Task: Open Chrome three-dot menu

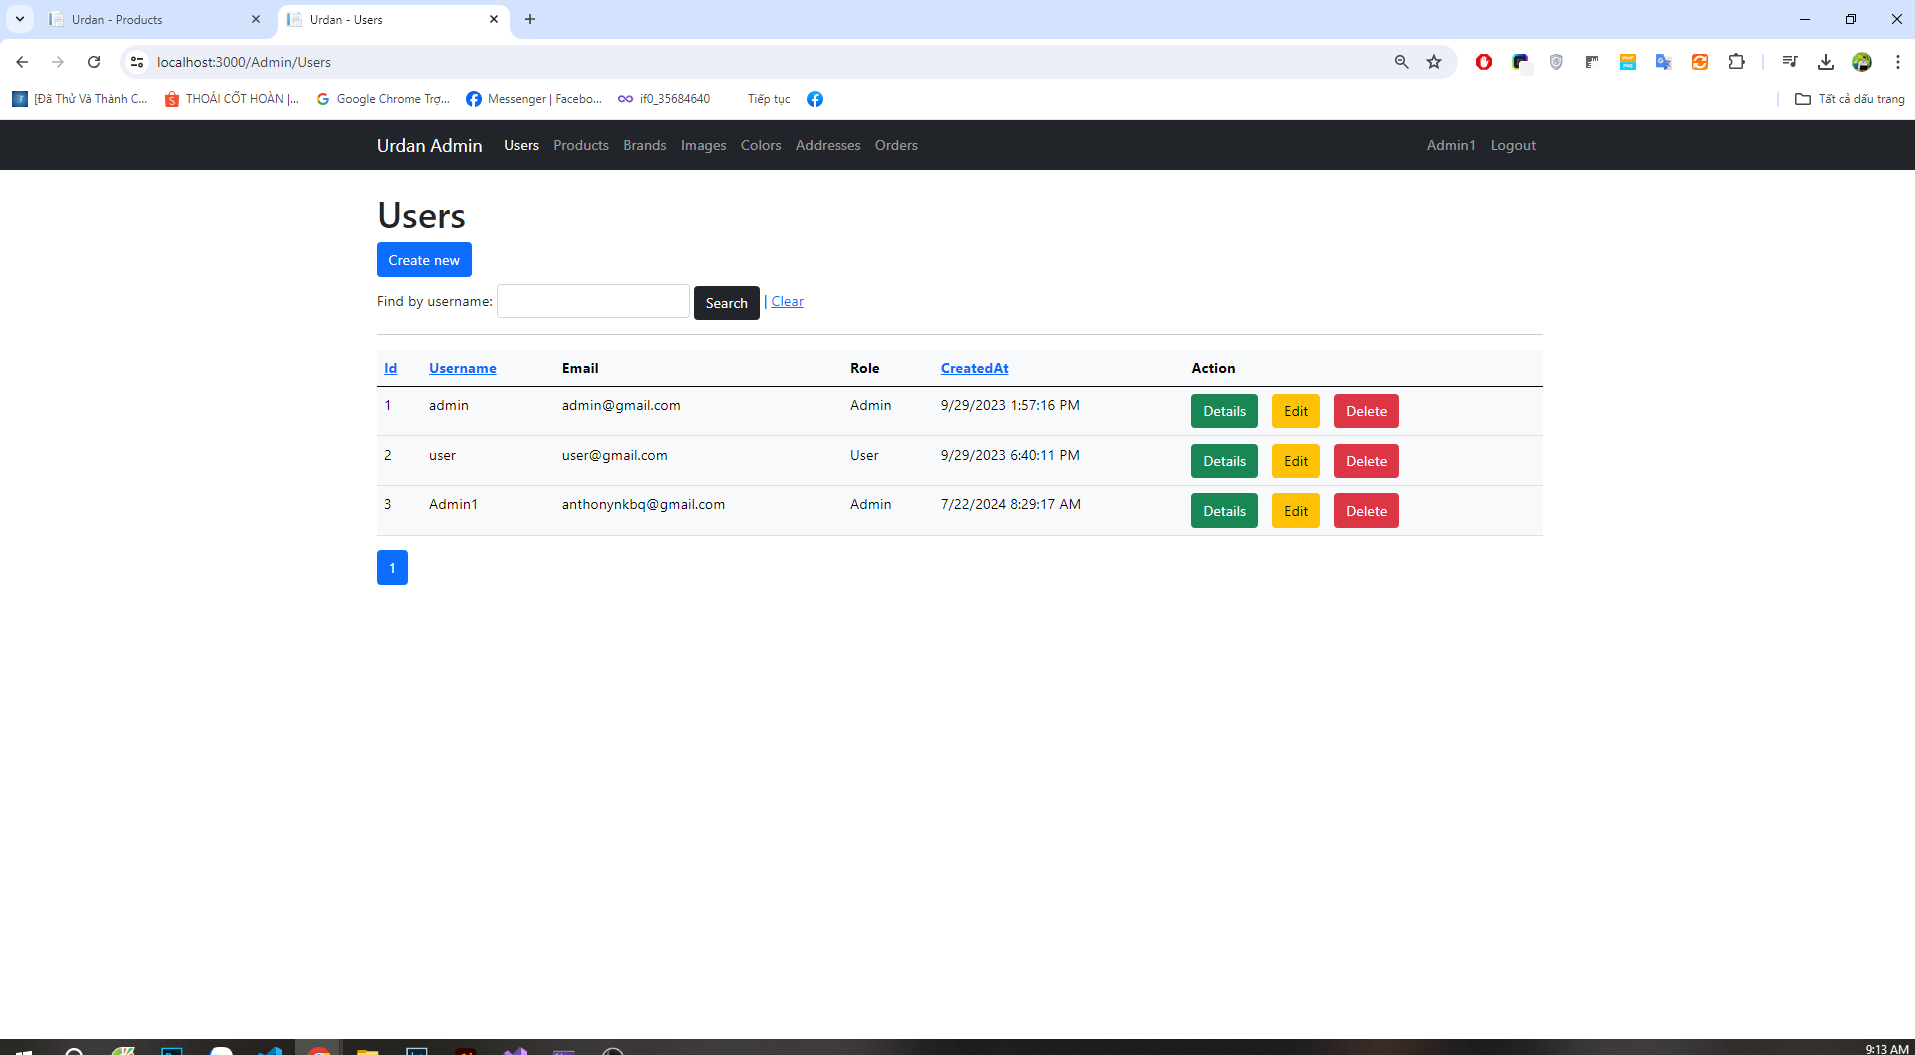Action: [x=1898, y=62]
